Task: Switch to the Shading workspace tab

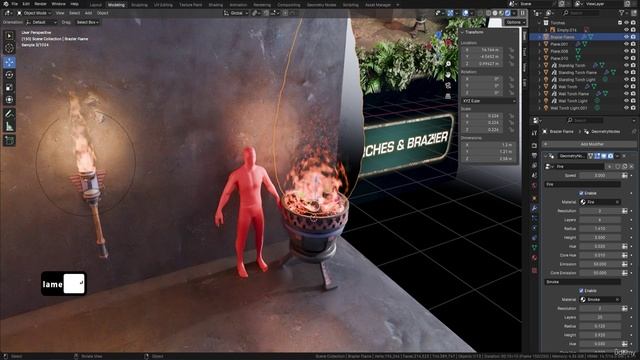Action: click(216, 5)
